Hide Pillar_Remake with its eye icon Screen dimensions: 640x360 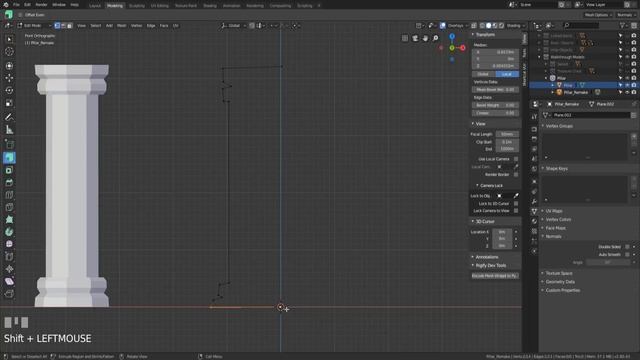click(627, 92)
